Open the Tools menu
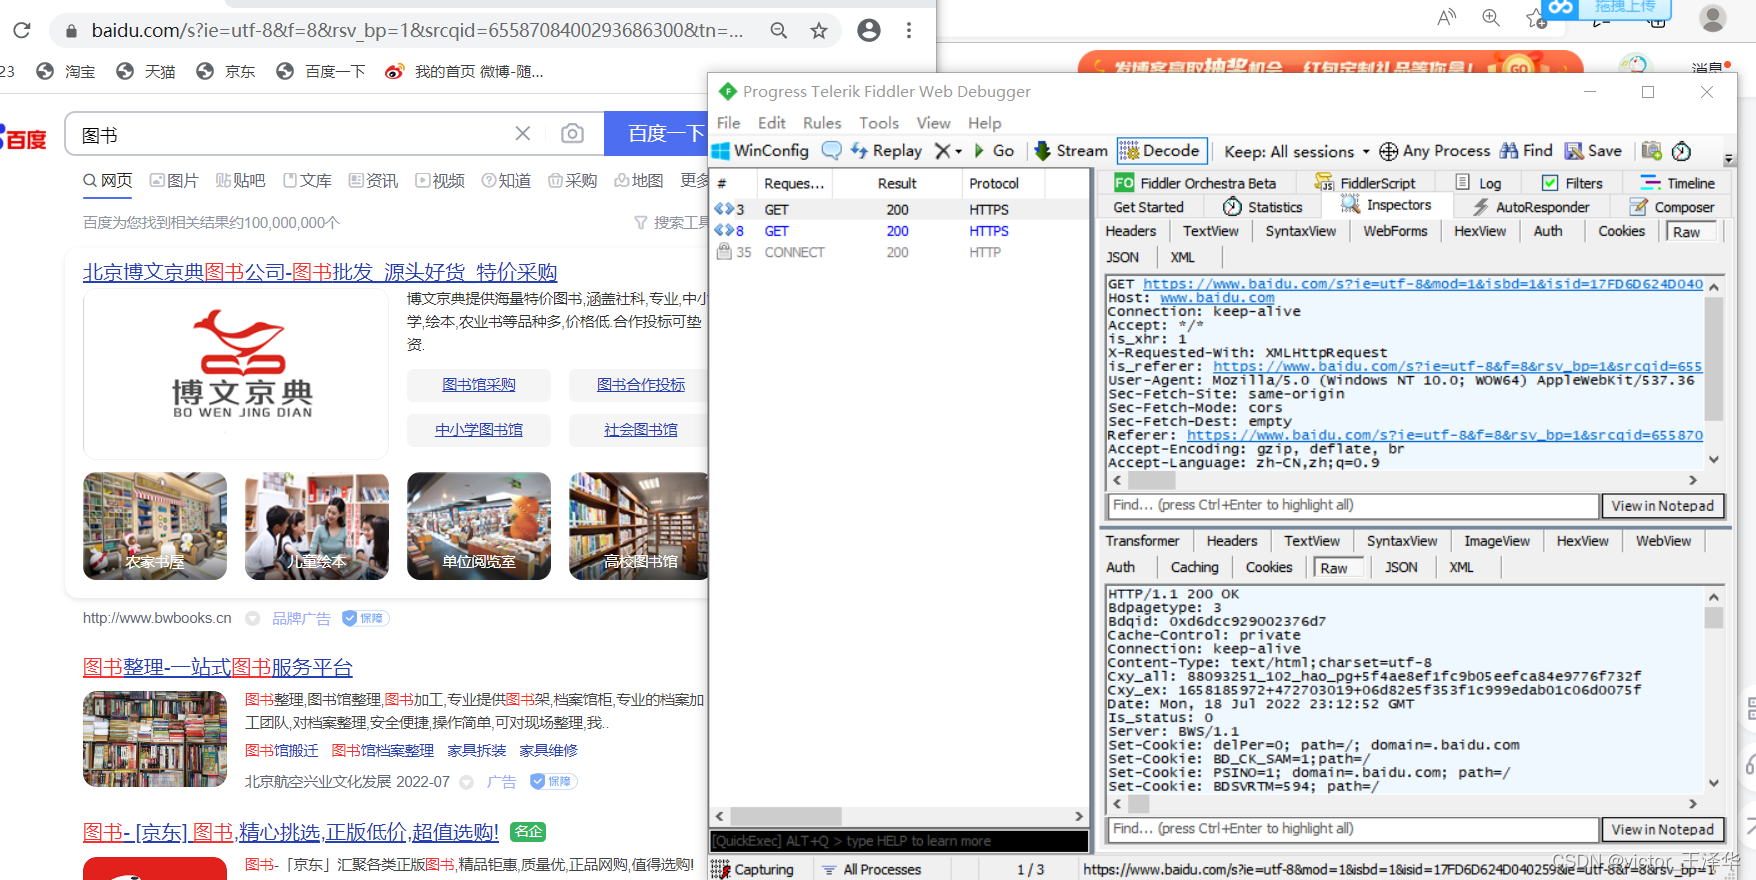 point(878,123)
